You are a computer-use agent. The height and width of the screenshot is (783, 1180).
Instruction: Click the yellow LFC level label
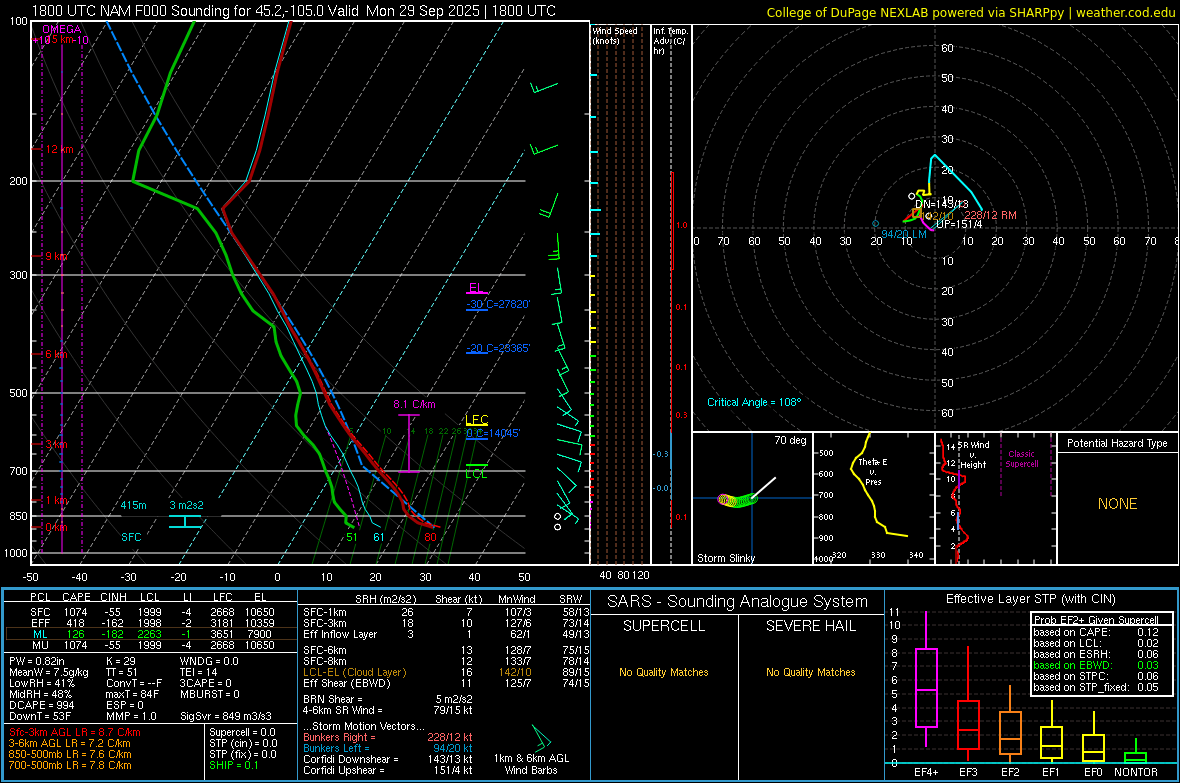[x=476, y=419]
